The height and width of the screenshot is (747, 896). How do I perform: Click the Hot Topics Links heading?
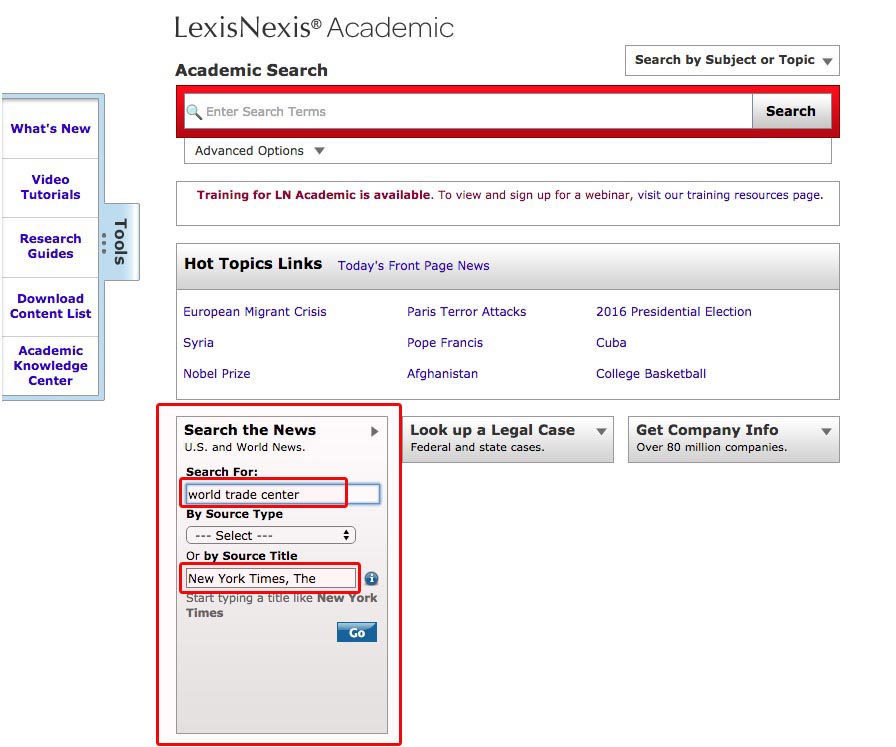point(253,263)
